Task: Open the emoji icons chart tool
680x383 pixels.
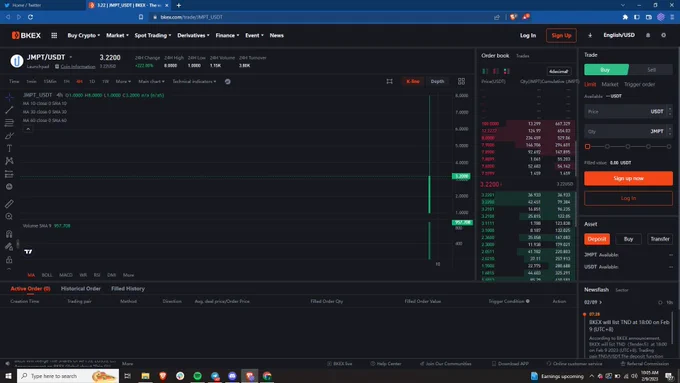Action: click(9, 187)
